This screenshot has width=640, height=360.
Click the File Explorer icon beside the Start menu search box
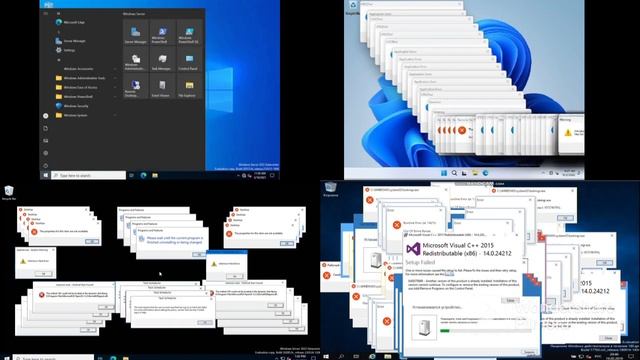pyautogui.click(x=155, y=176)
